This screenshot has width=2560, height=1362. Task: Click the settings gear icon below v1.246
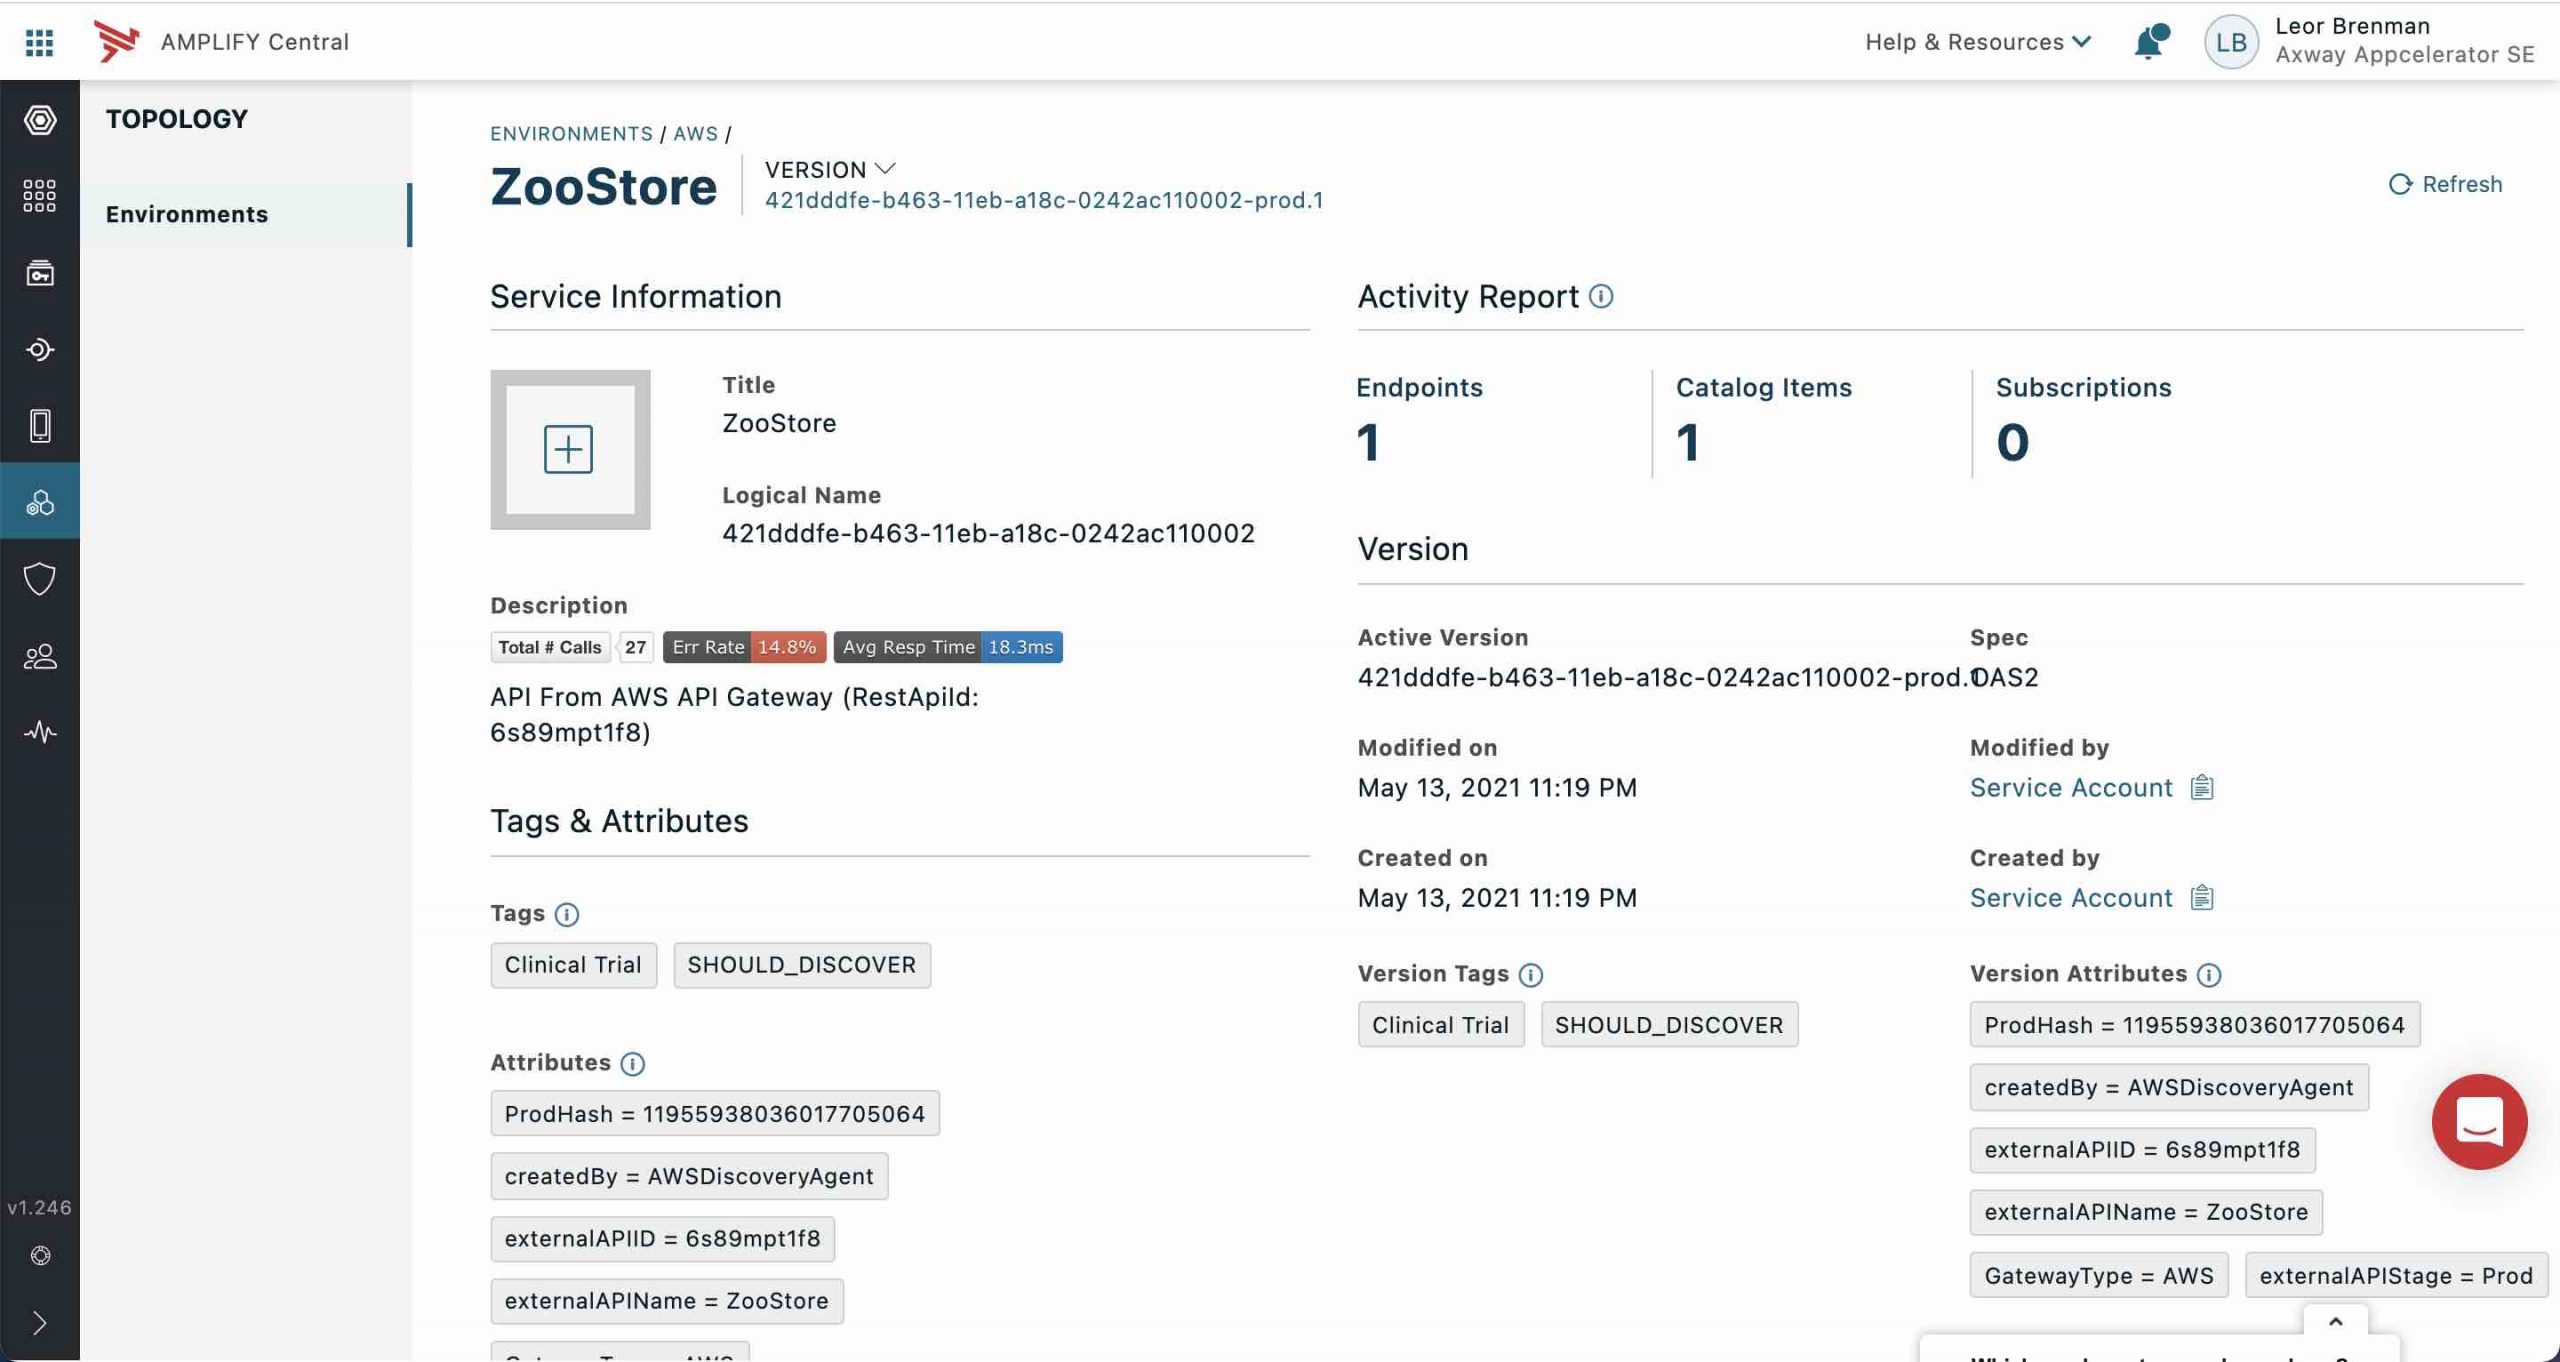pos(40,1256)
